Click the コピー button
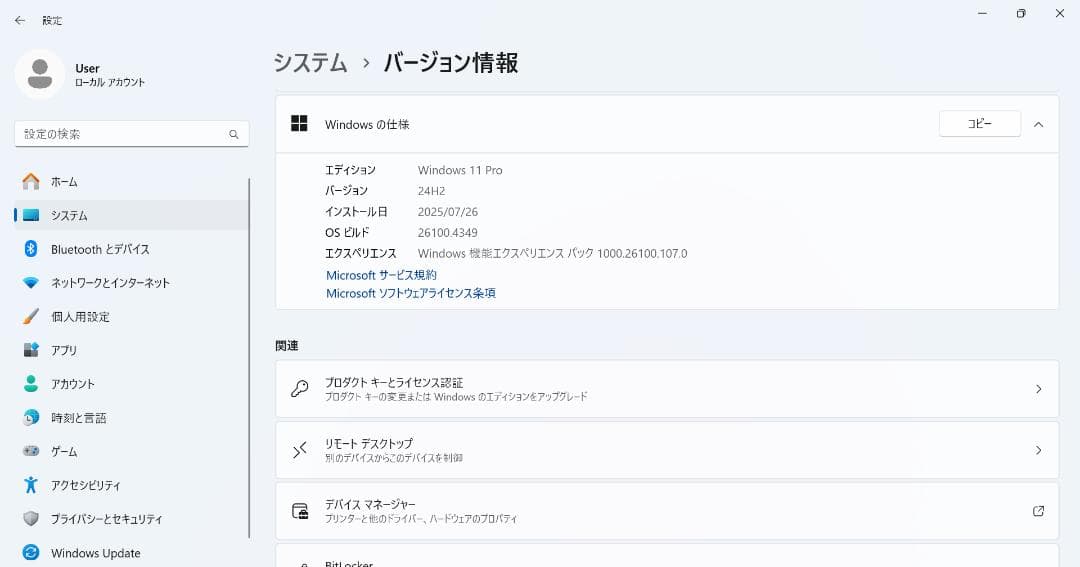The width and height of the screenshot is (1080, 567). point(979,124)
